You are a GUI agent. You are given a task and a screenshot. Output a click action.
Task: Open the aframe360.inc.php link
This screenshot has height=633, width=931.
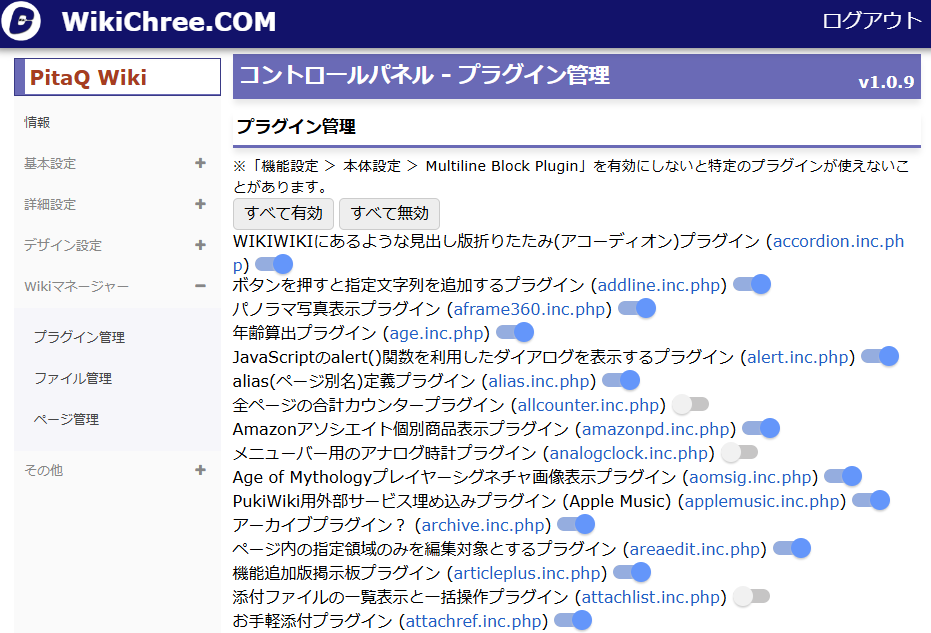(x=529, y=309)
